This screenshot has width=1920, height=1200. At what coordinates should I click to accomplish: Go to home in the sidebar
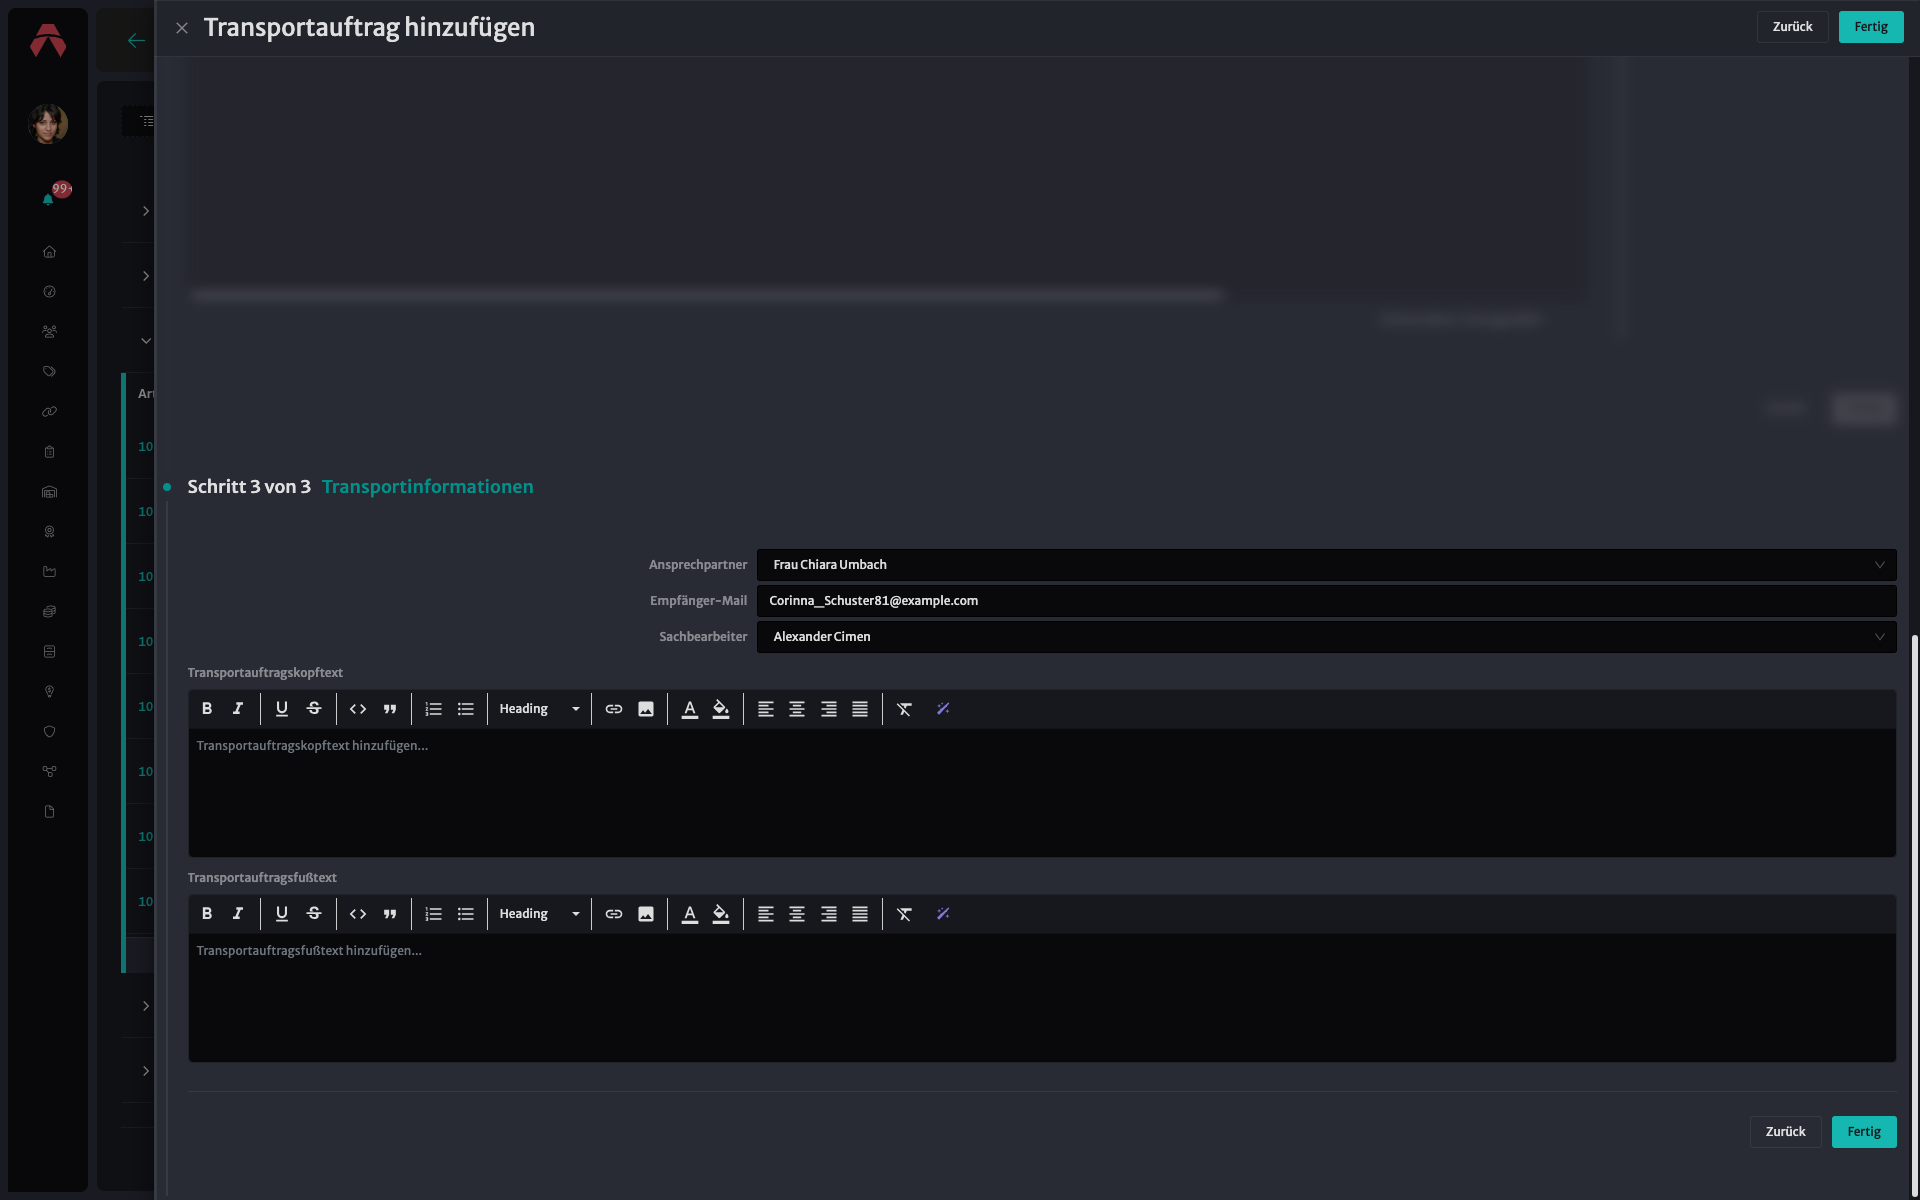[49, 252]
